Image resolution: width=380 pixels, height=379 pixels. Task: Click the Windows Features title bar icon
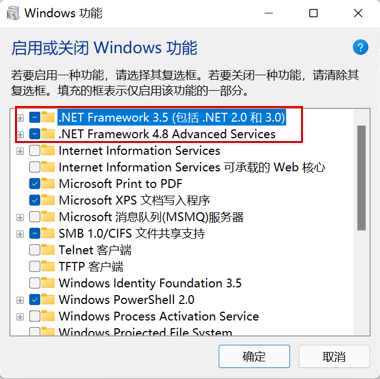(13, 13)
